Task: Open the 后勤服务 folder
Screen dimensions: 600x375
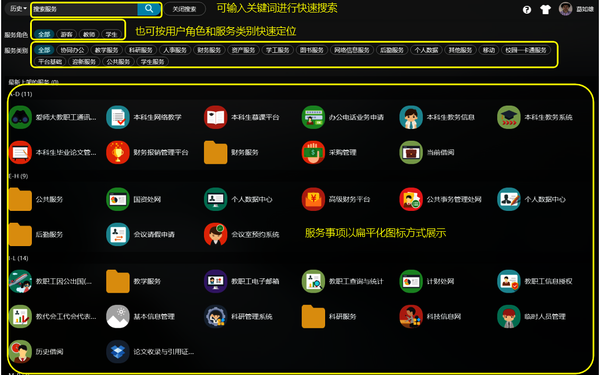Action: (x=20, y=234)
